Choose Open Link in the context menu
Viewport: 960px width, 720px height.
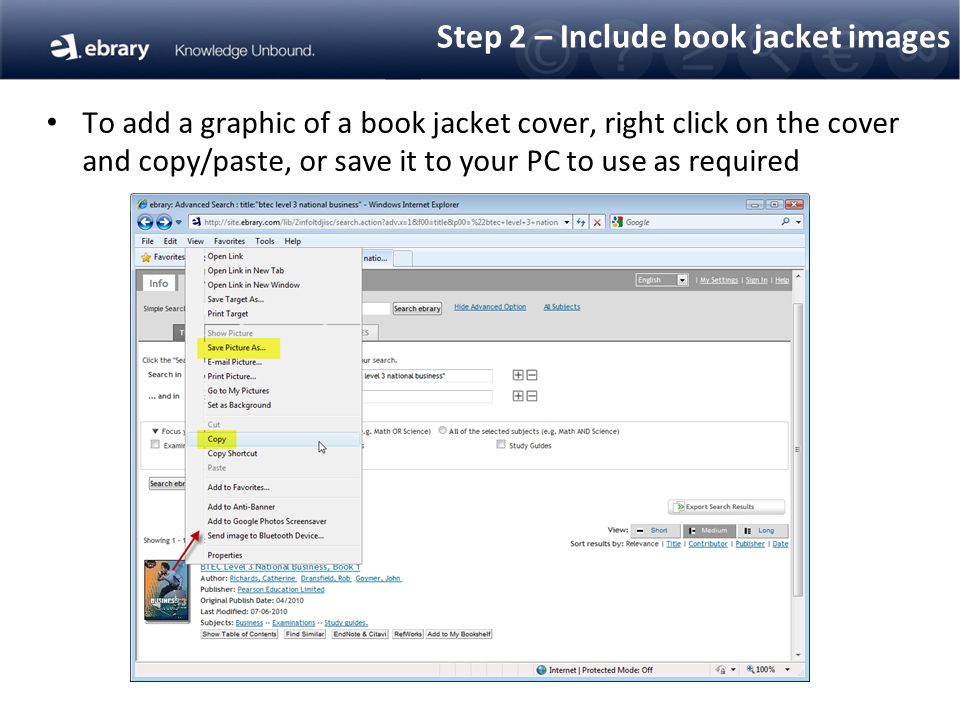coord(225,257)
